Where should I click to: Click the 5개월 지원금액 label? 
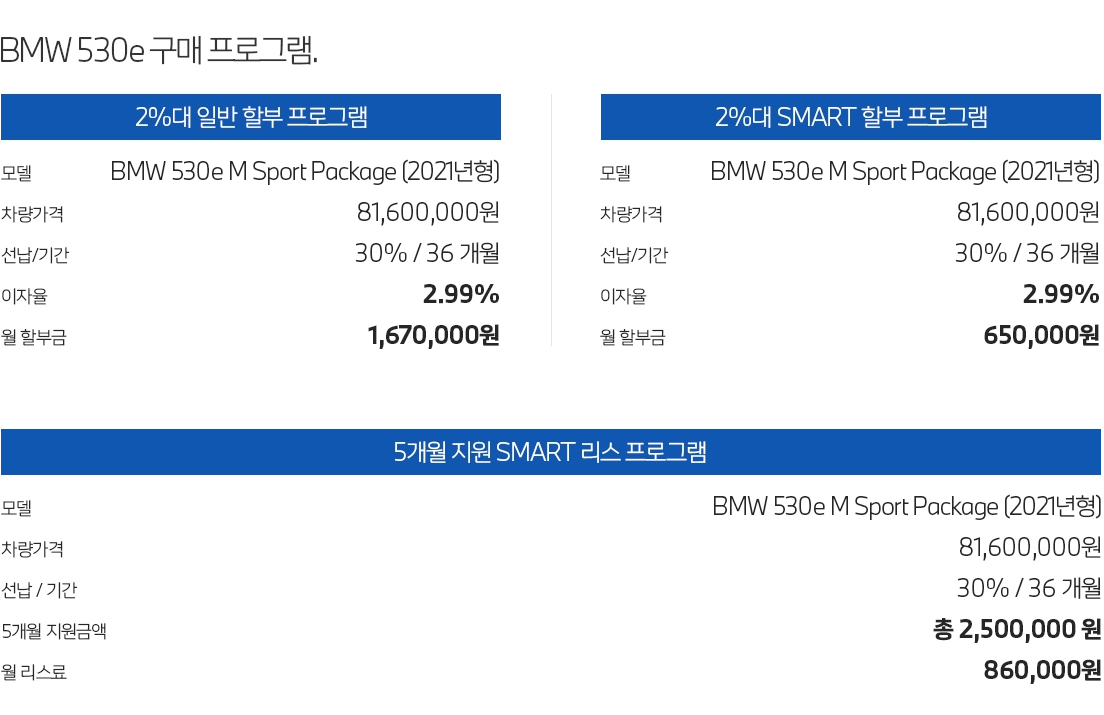click(54, 631)
